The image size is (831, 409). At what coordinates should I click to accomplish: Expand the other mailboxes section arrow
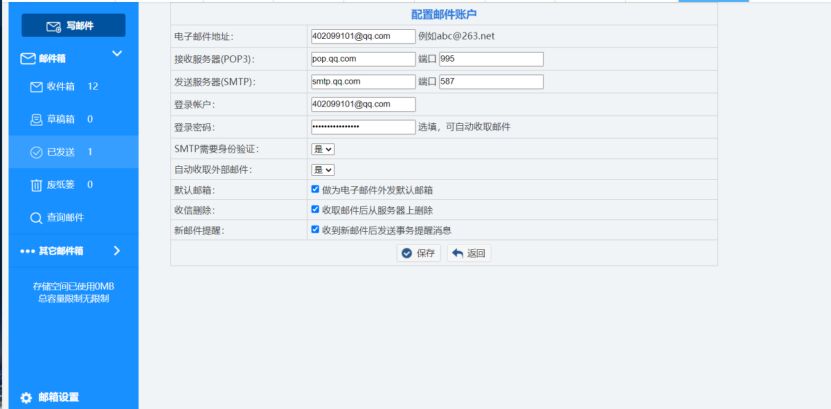(x=116, y=250)
